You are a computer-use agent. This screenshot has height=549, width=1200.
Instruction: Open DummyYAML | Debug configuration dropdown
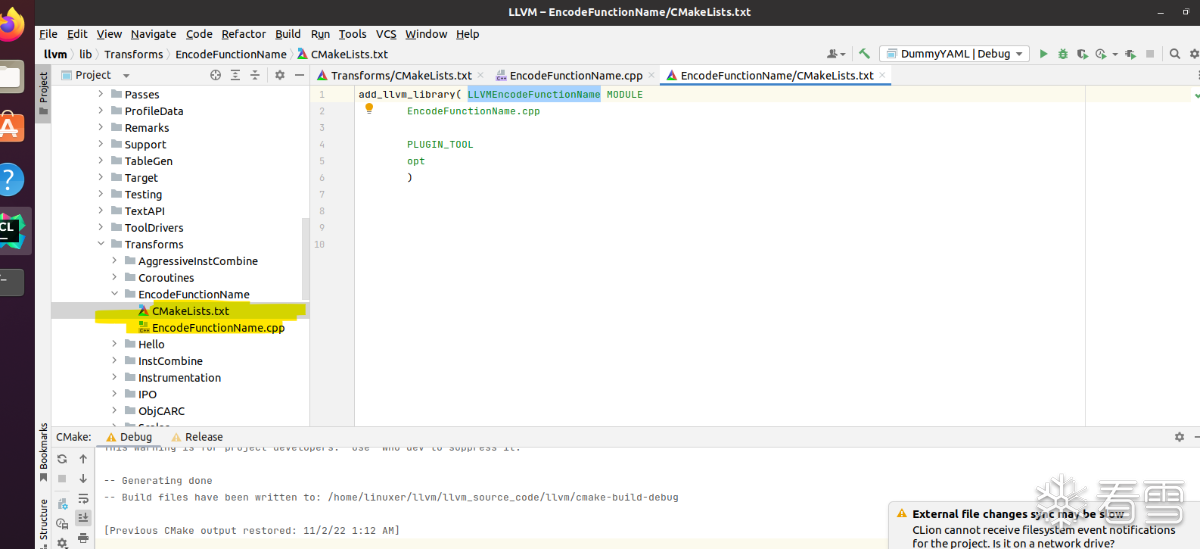click(964, 54)
